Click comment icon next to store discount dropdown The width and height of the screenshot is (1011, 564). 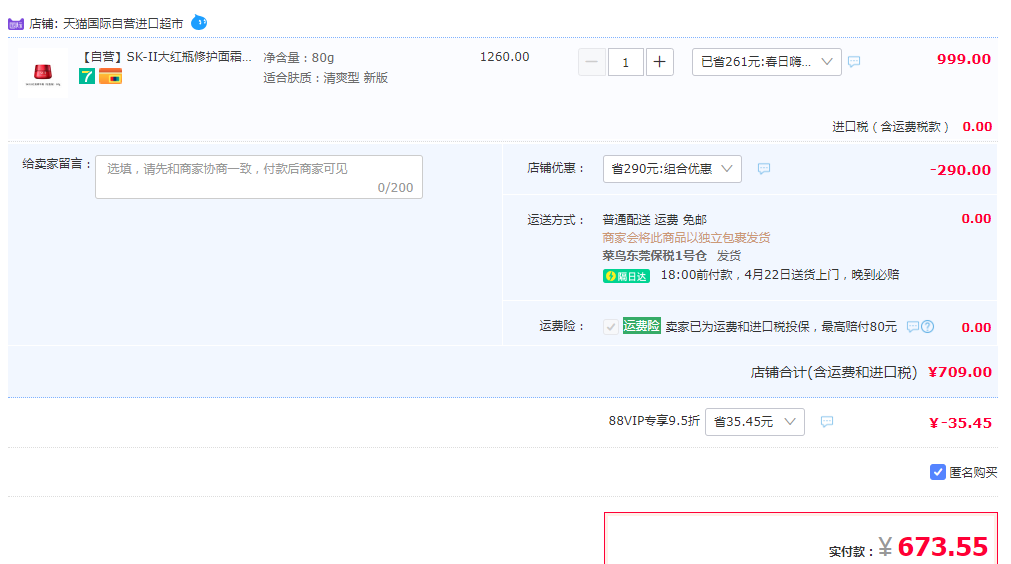coord(764,169)
